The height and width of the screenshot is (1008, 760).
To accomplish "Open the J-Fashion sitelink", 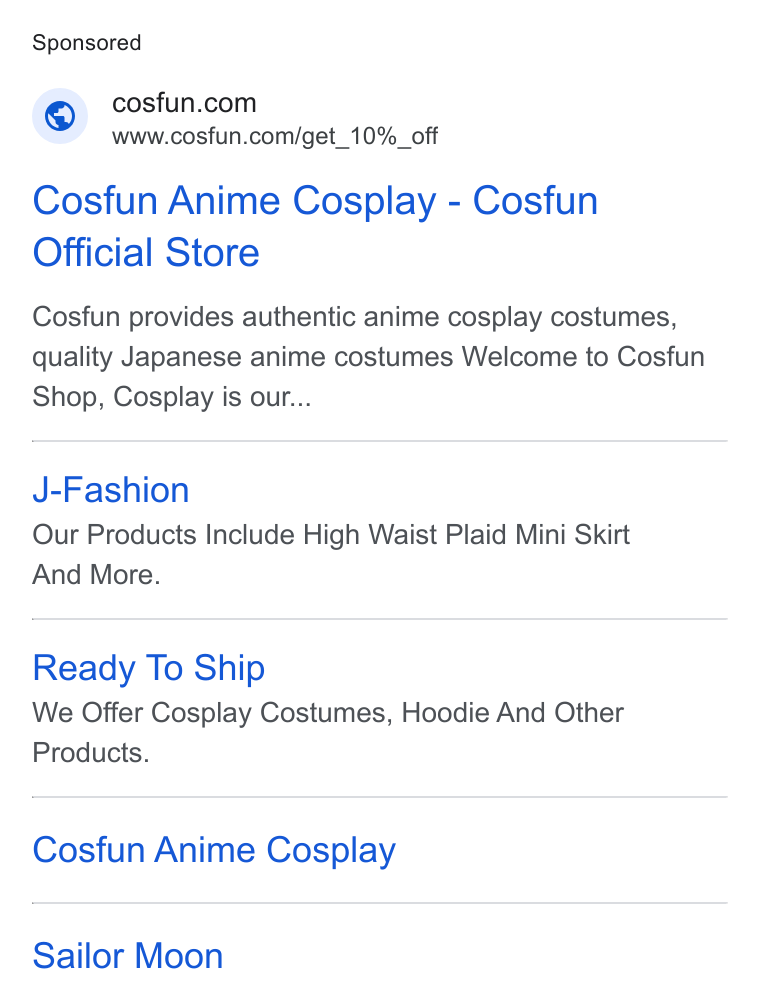I will pos(111,490).
